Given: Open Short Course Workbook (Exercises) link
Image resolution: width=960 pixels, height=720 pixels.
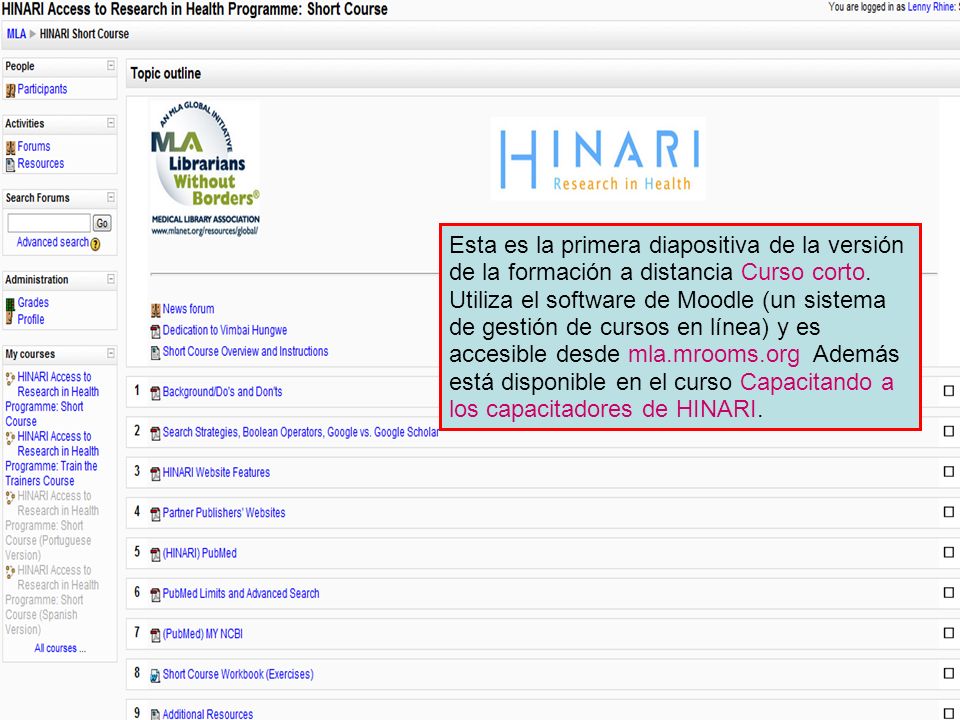Looking at the screenshot, I should click(x=238, y=675).
